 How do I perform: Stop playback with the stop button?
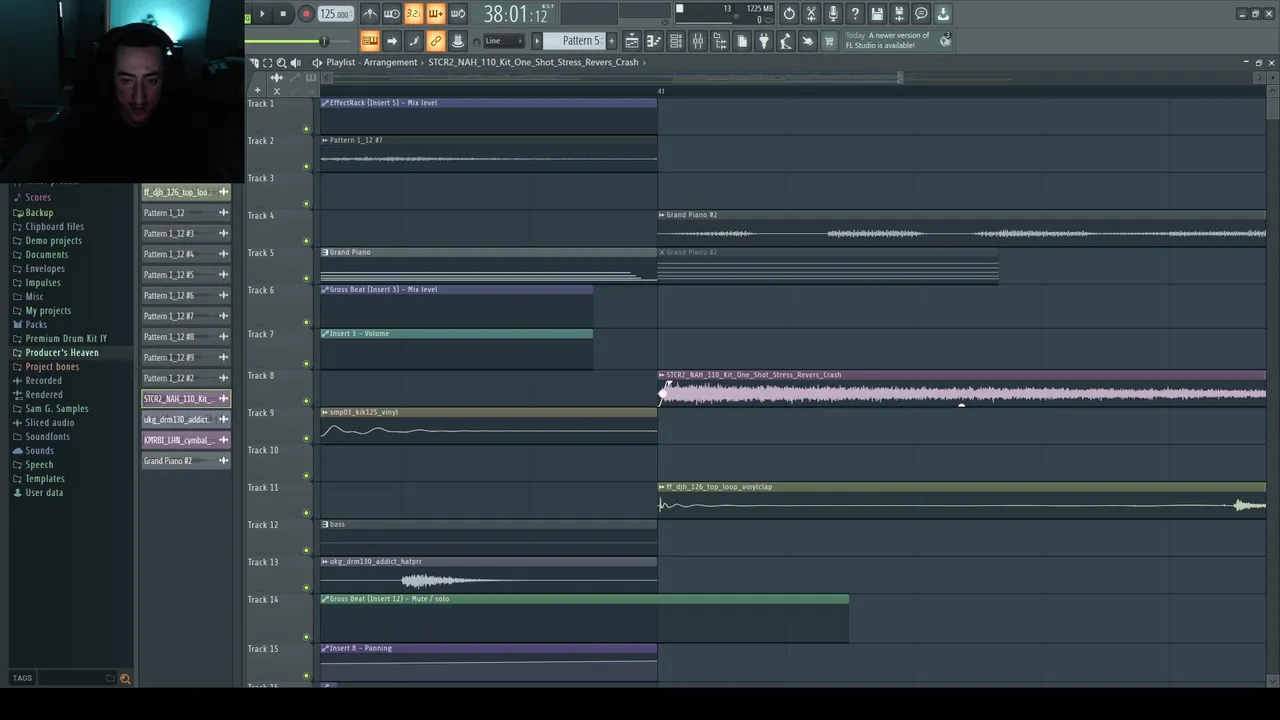[283, 14]
